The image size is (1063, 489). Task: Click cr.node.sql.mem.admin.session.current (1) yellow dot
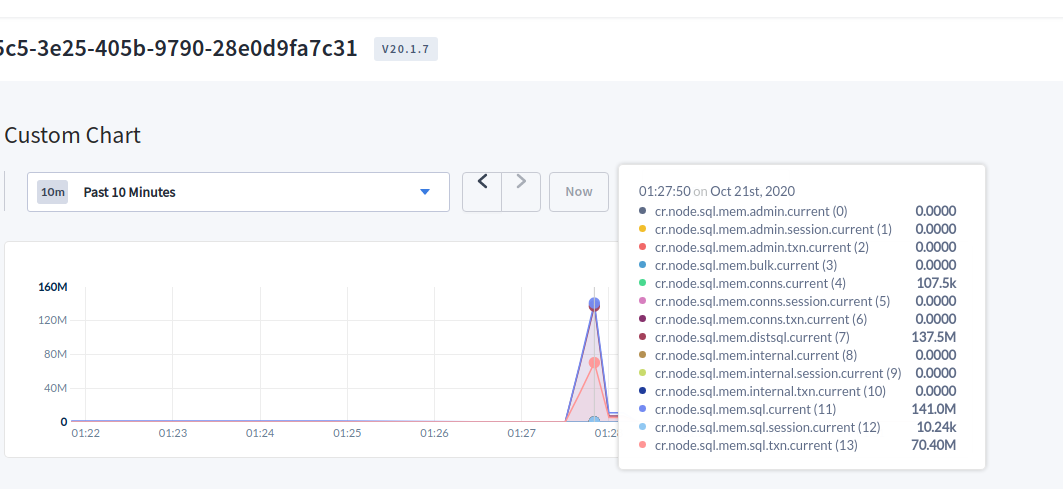(x=643, y=229)
